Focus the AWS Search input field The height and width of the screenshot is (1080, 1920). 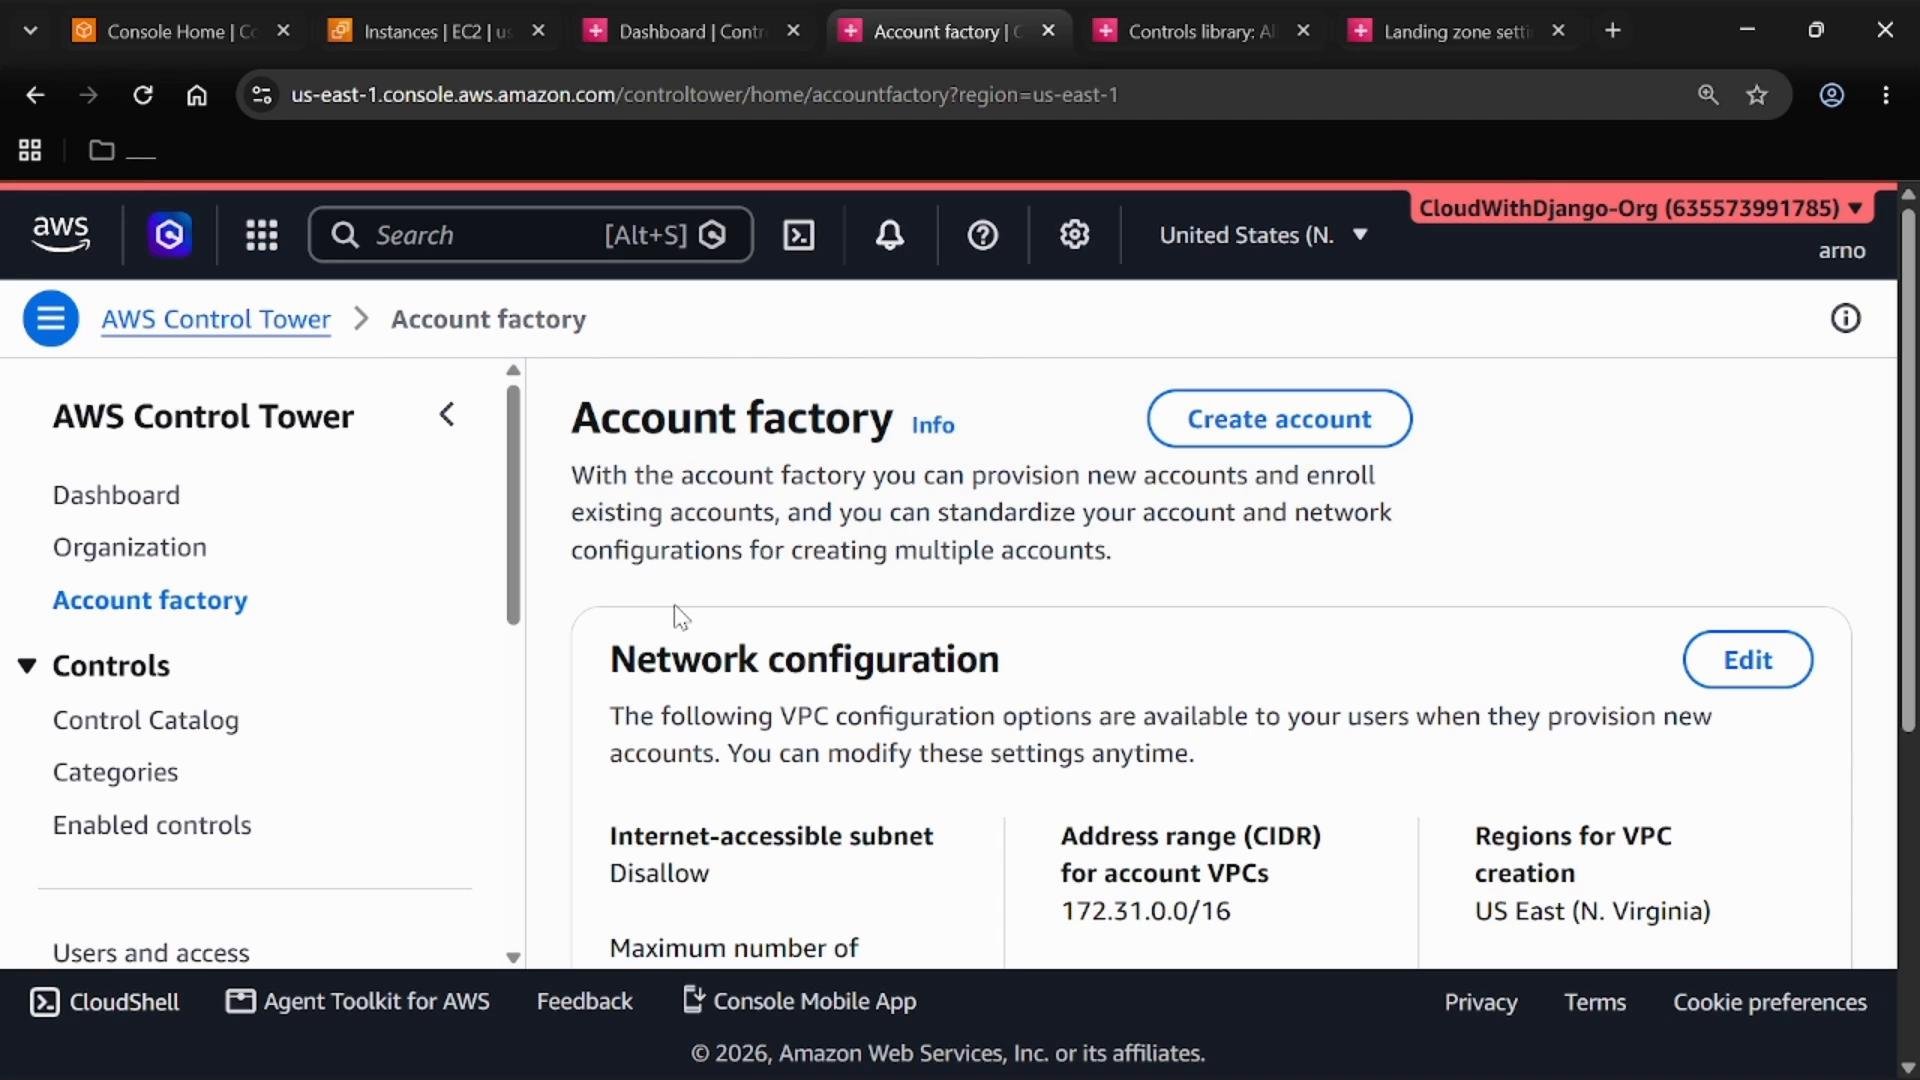tap(531, 235)
